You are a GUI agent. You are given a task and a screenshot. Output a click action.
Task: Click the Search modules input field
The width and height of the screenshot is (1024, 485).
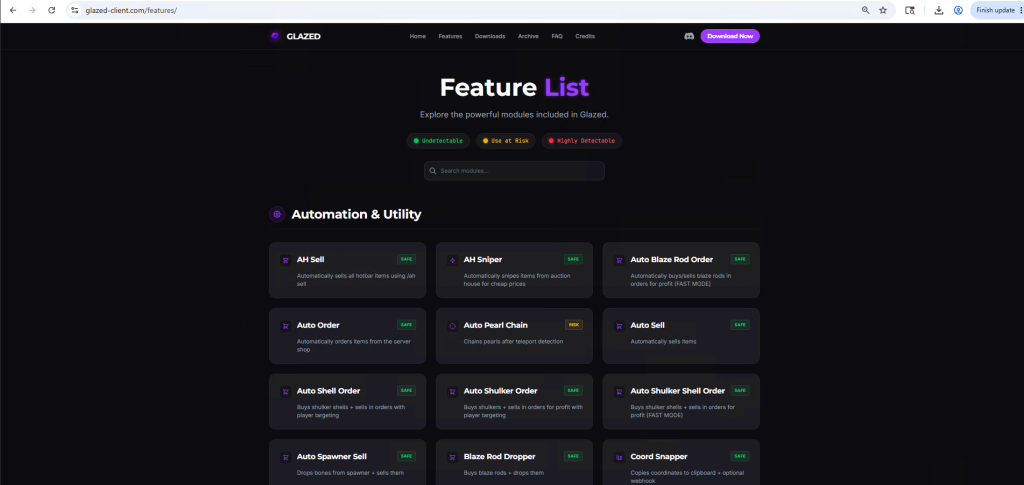pos(514,171)
